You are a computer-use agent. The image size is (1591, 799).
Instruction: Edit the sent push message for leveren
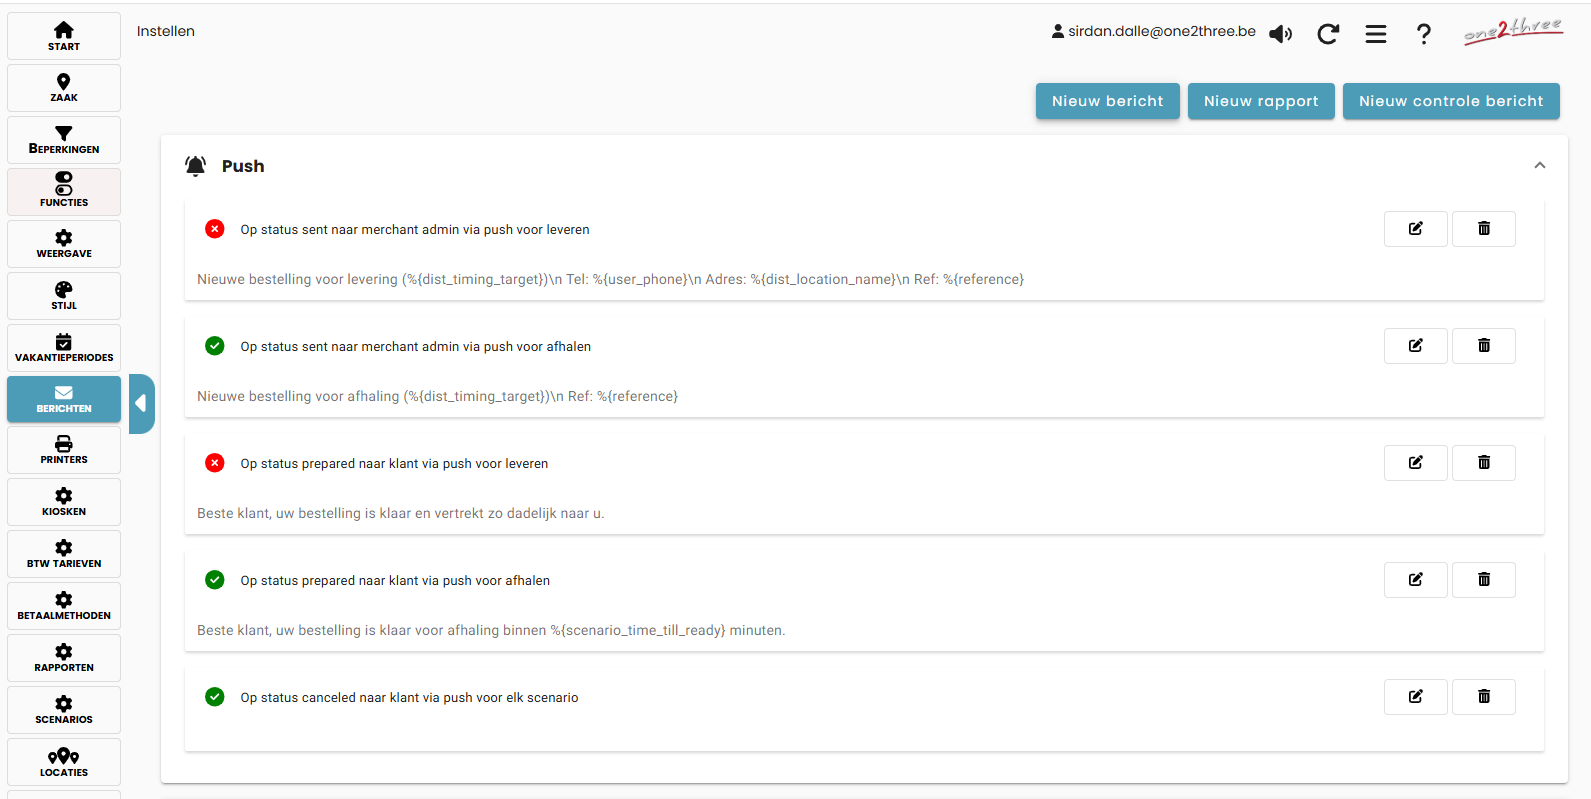coord(1415,229)
